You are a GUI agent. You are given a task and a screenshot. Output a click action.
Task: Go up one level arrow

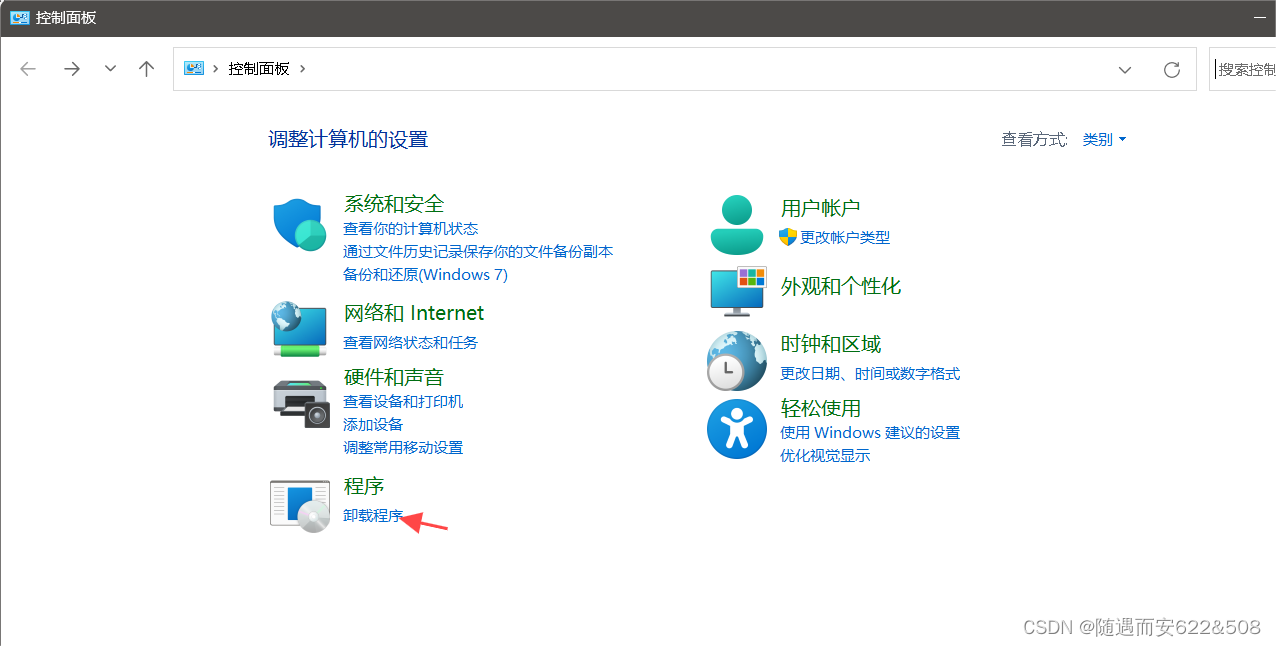[147, 69]
